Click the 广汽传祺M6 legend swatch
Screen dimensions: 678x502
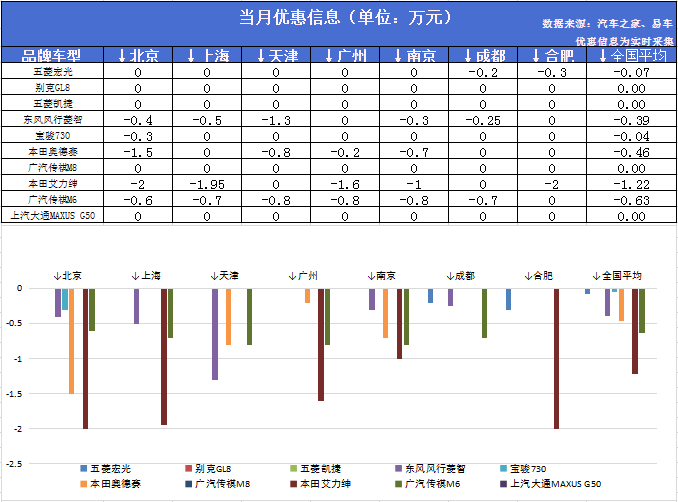pos(398,484)
